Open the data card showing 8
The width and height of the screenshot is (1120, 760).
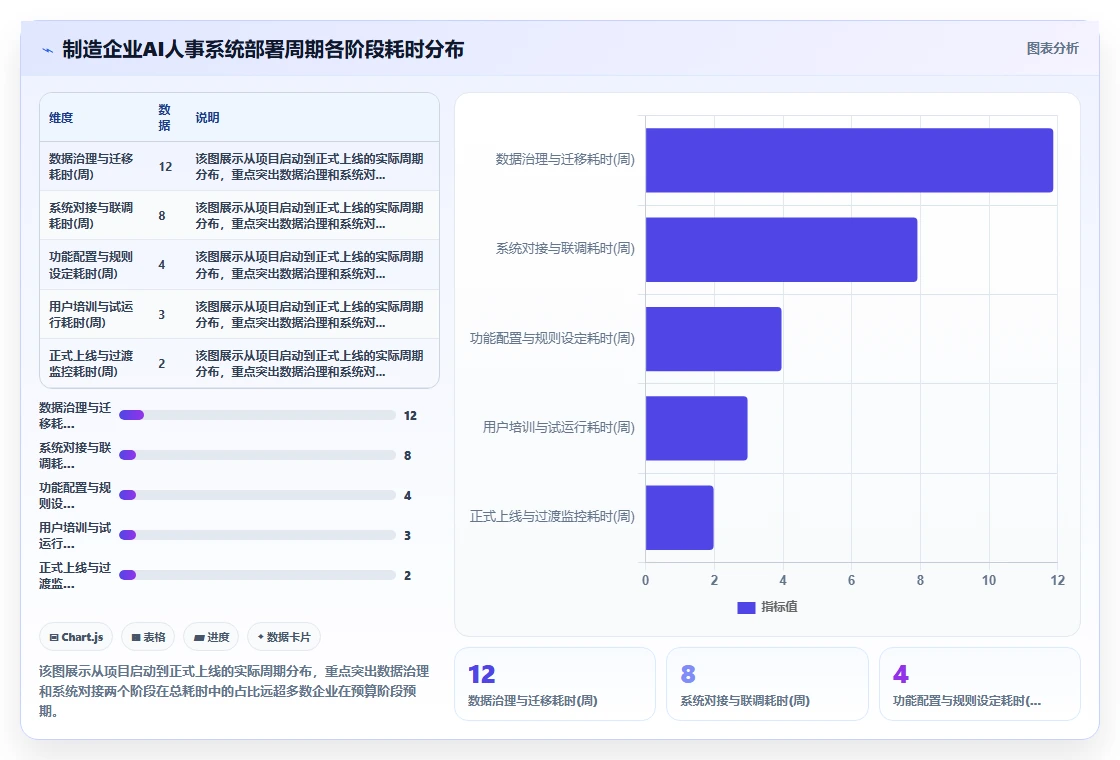pos(767,684)
